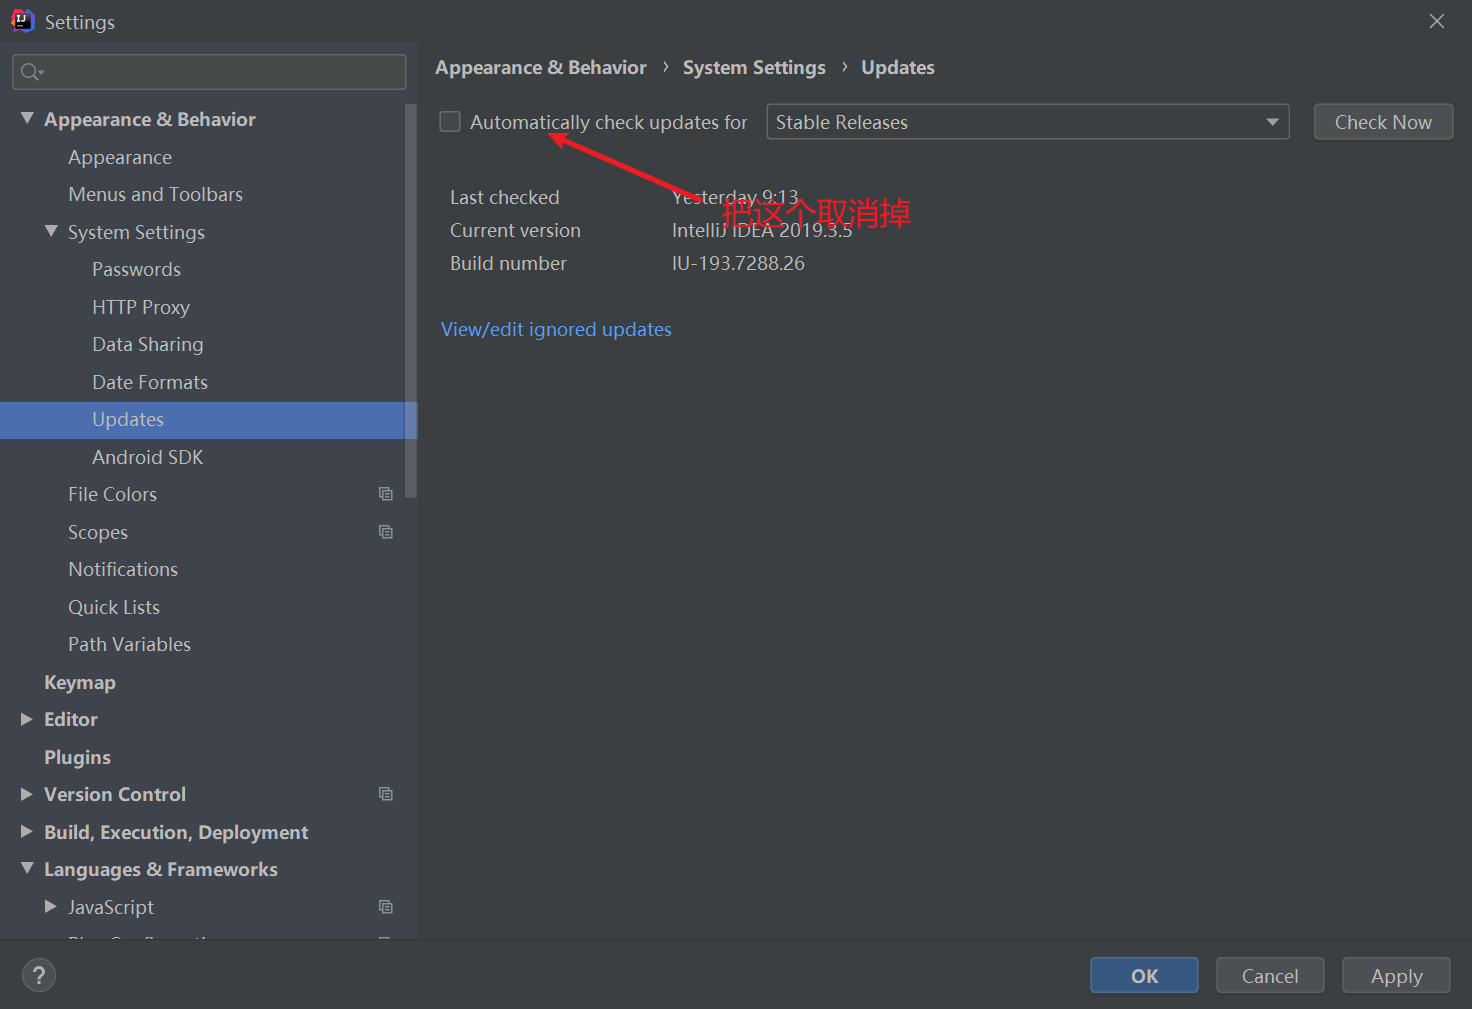The width and height of the screenshot is (1472, 1009).
Task: Click the Build number label
Action: [x=508, y=263]
